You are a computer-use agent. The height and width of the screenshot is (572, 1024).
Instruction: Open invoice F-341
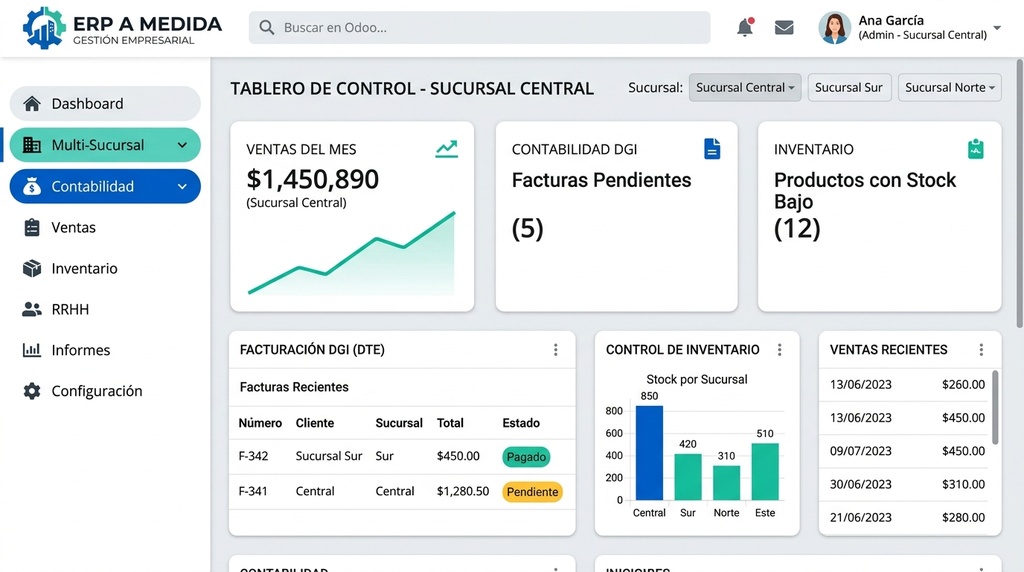tap(253, 491)
